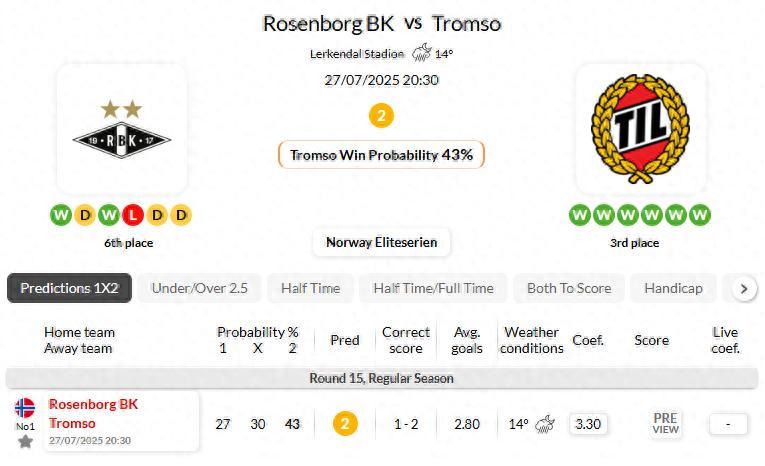
Task: Open the Half Time/Full Time tab
Action: click(433, 288)
